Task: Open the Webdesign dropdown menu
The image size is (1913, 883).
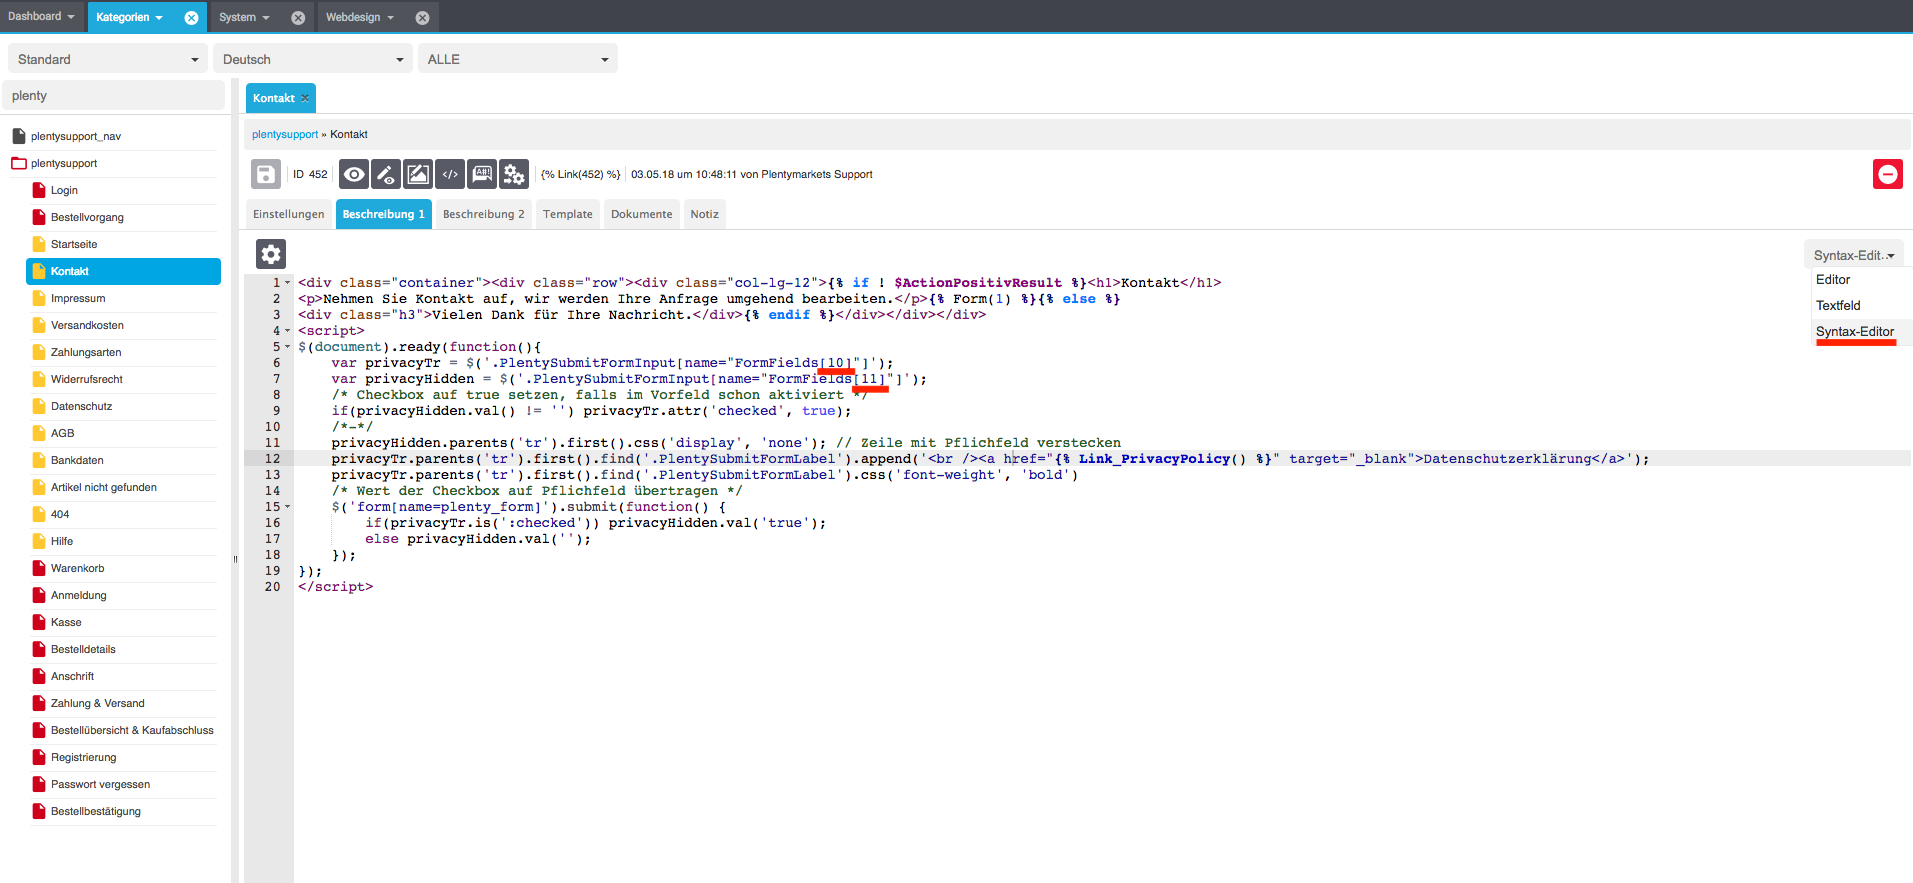Action: pyautogui.click(x=360, y=17)
